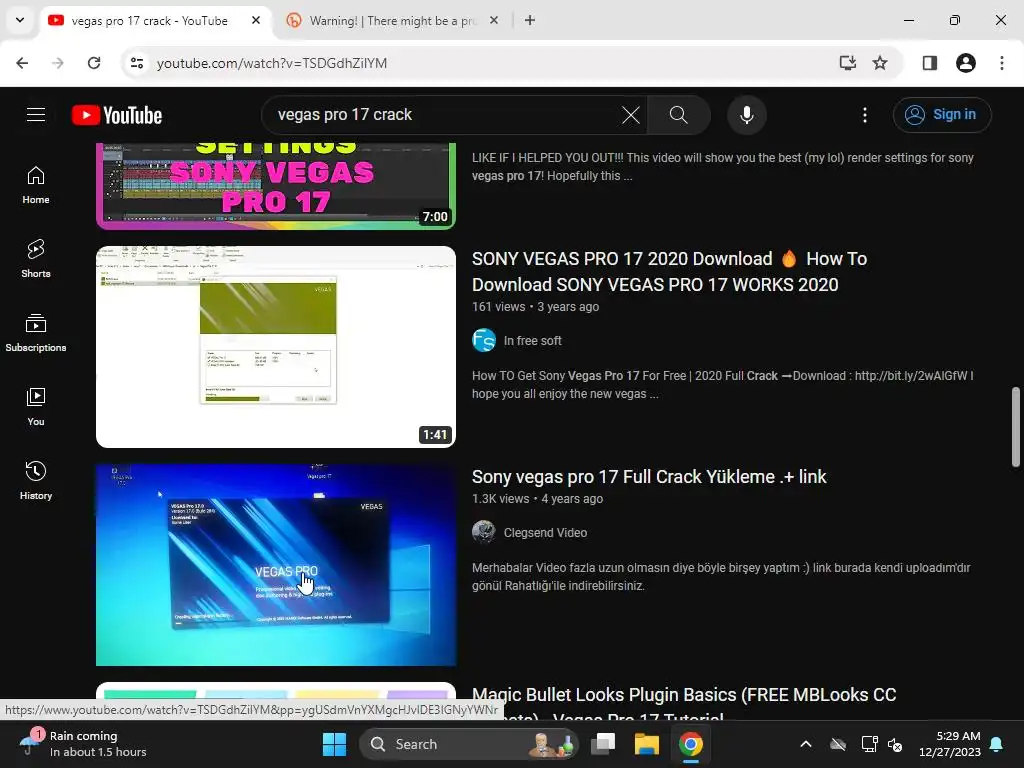Click the browser back arrow
1024x768 pixels.
click(x=22, y=63)
